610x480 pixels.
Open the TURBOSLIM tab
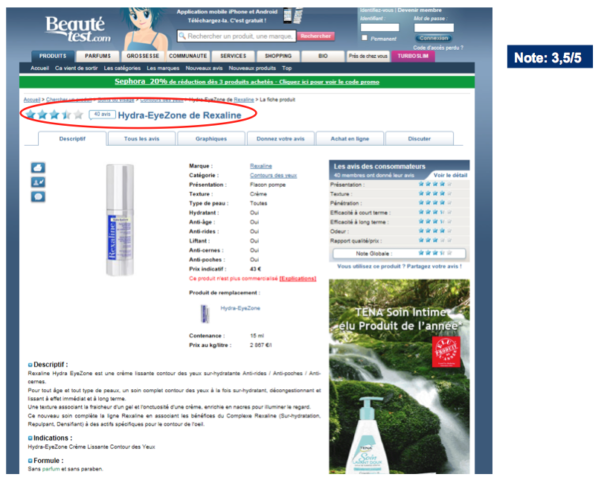(413, 56)
